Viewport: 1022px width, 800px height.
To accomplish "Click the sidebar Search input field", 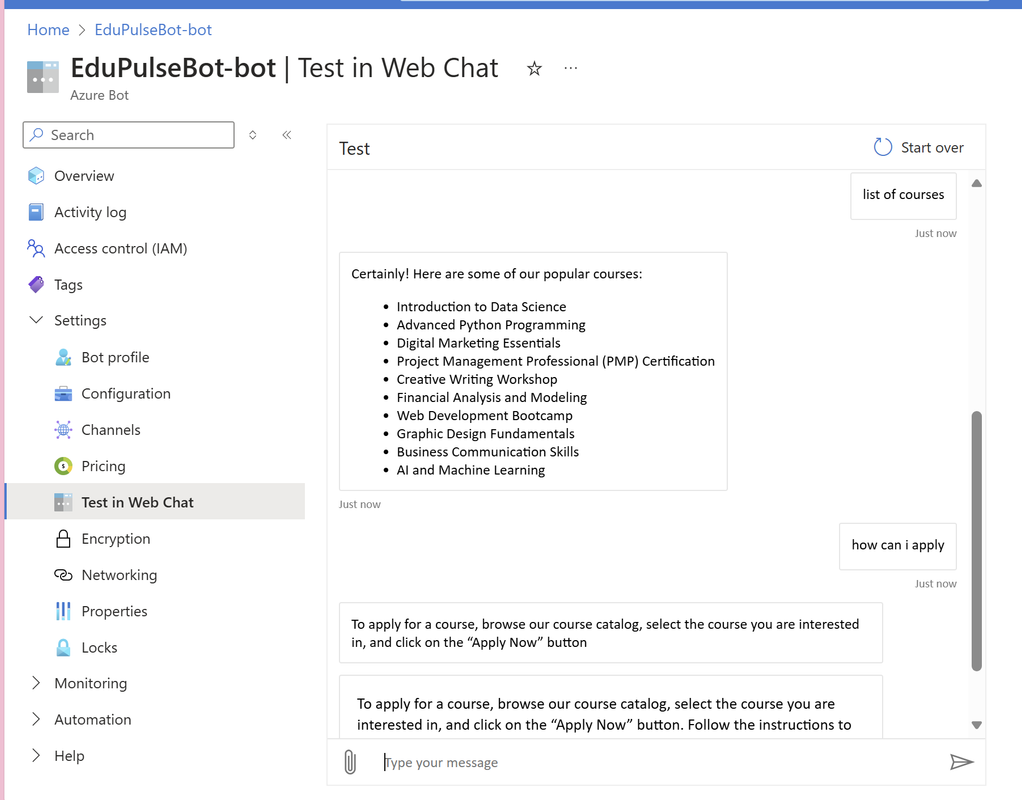I will pyautogui.click(x=128, y=135).
